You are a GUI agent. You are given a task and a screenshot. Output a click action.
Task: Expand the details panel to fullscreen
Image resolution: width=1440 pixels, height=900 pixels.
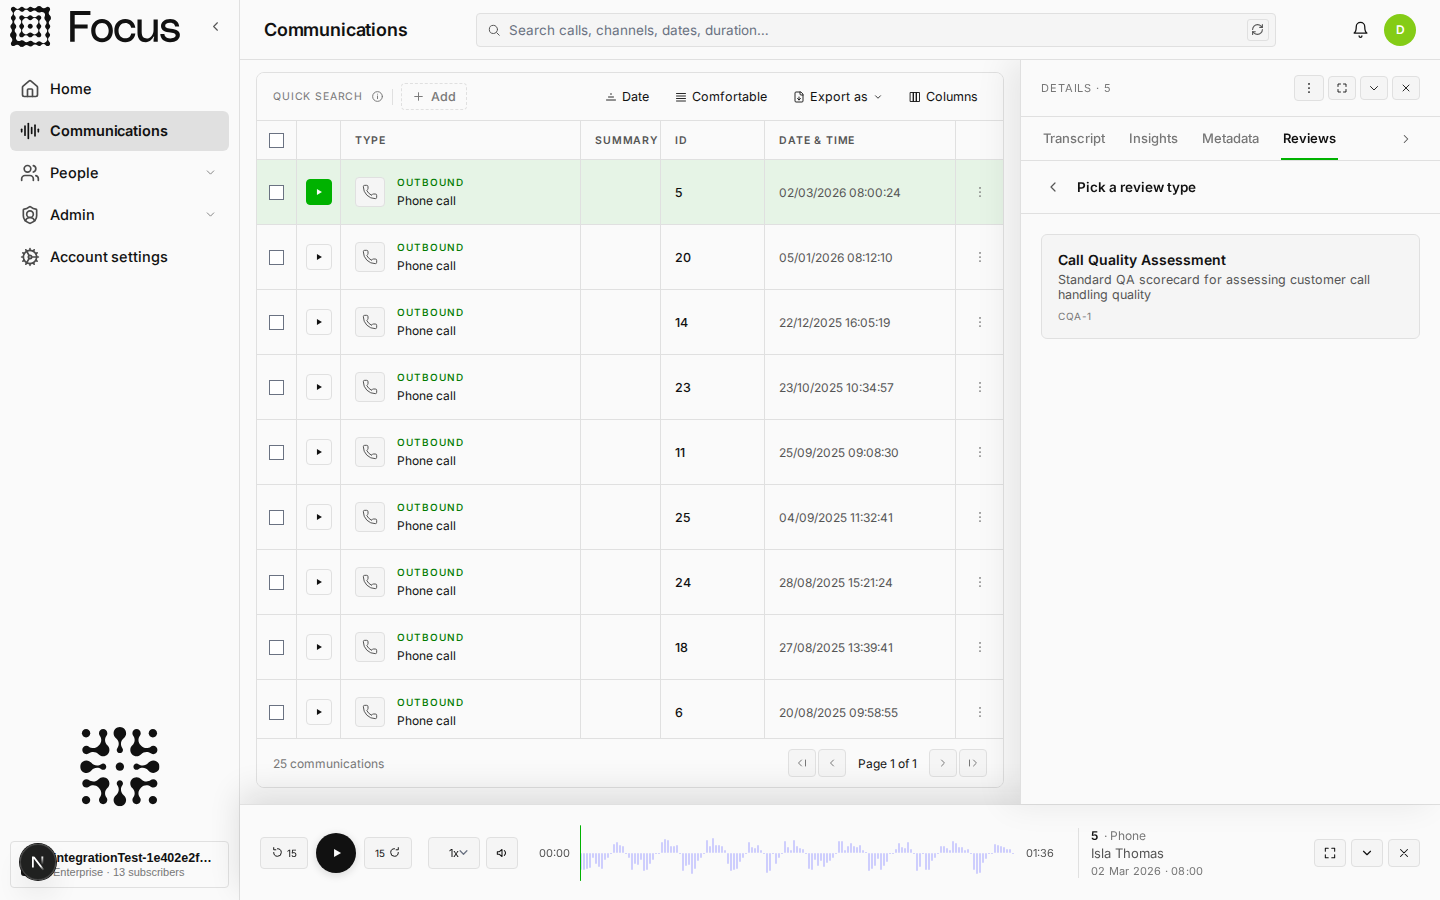tap(1342, 88)
